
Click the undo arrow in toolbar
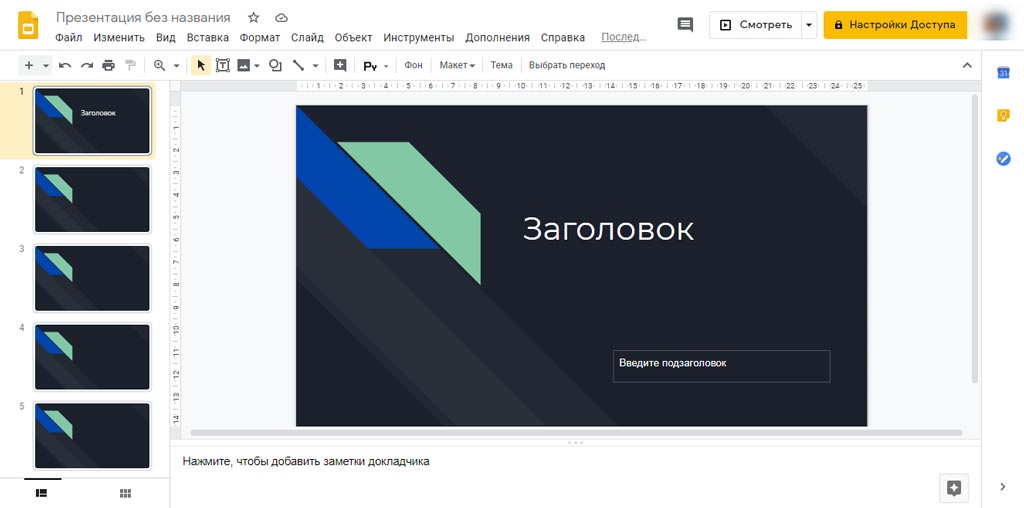pos(65,65)
